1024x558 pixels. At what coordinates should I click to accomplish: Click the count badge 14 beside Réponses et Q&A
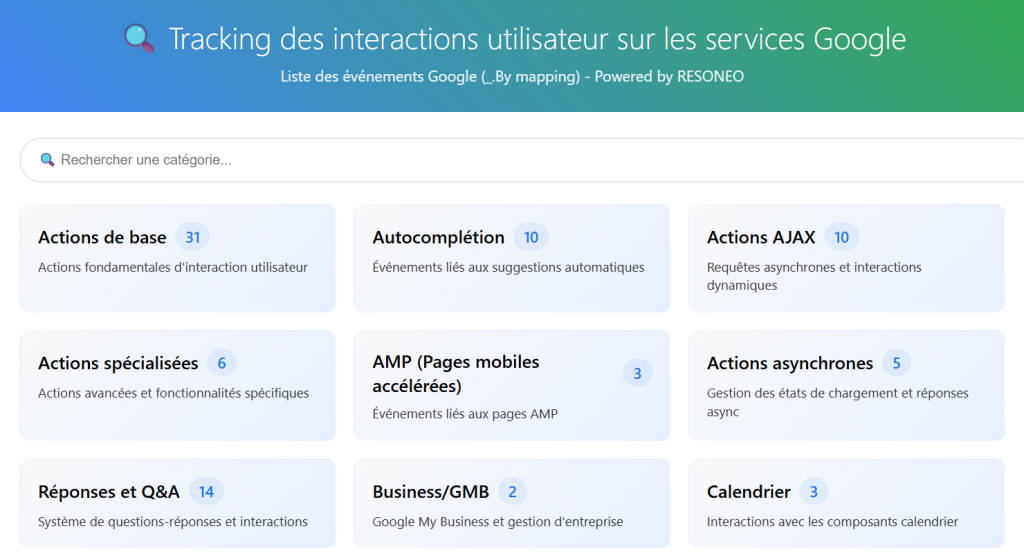pos(206,492)
